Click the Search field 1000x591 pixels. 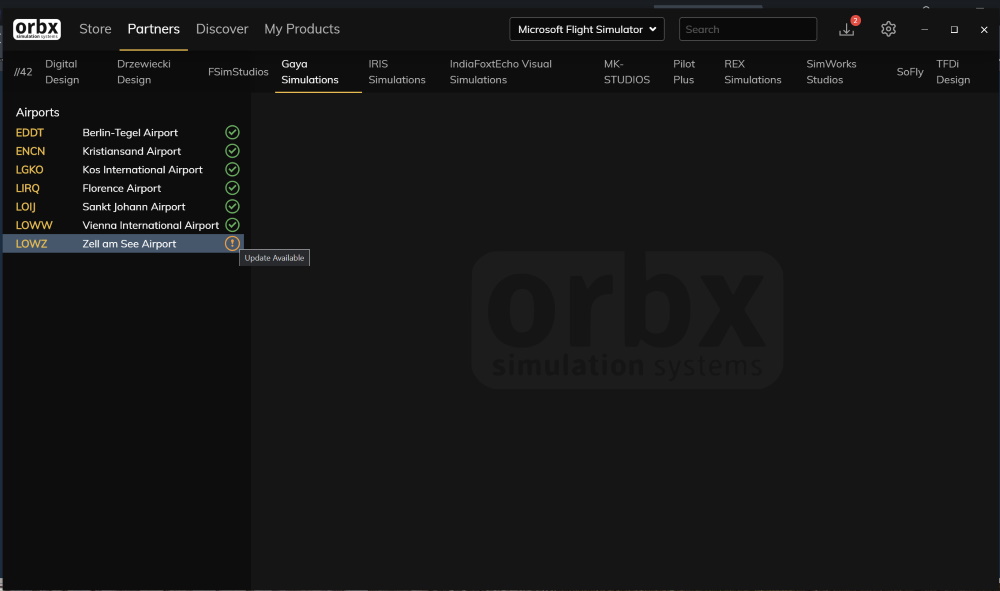(x=747, y=29)
